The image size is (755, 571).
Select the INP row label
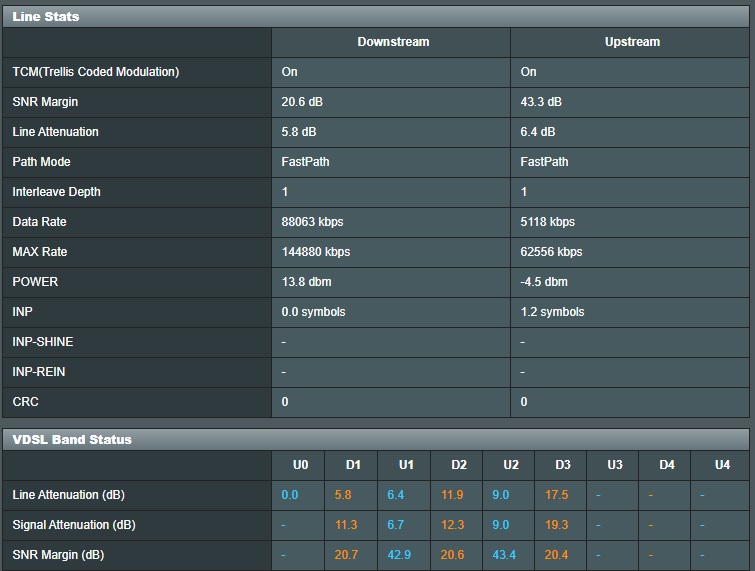click(22, 311)
